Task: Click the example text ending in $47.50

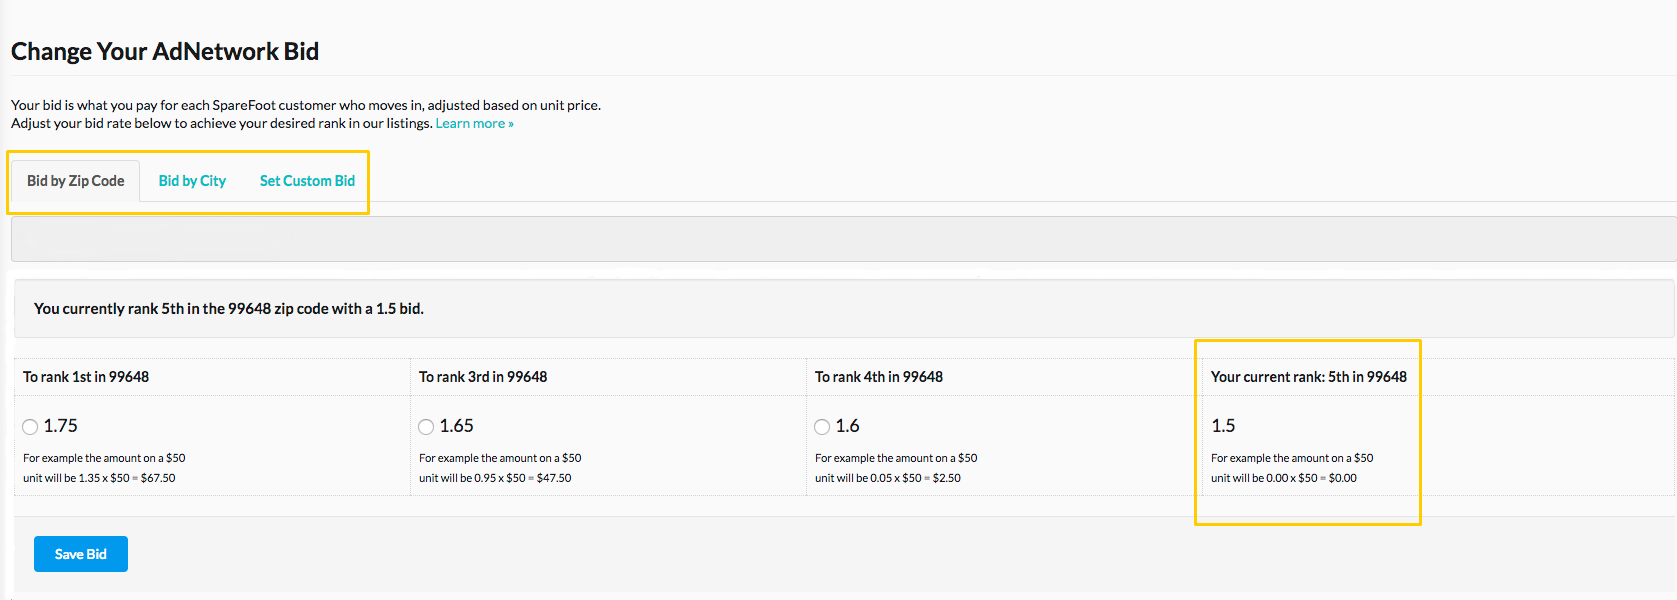Action: pyautogui.click(x=500, y=468)
